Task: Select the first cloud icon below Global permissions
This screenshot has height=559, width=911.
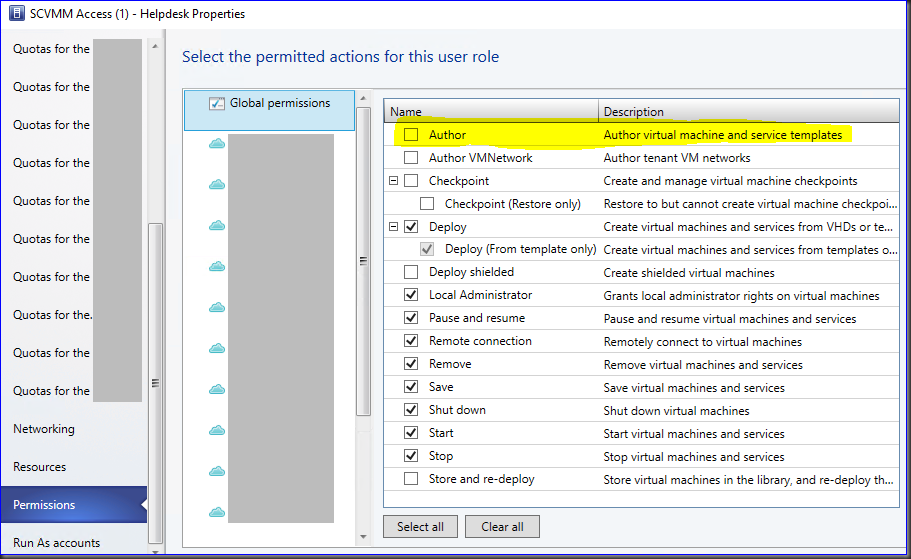Action: (x=217, y=144)
